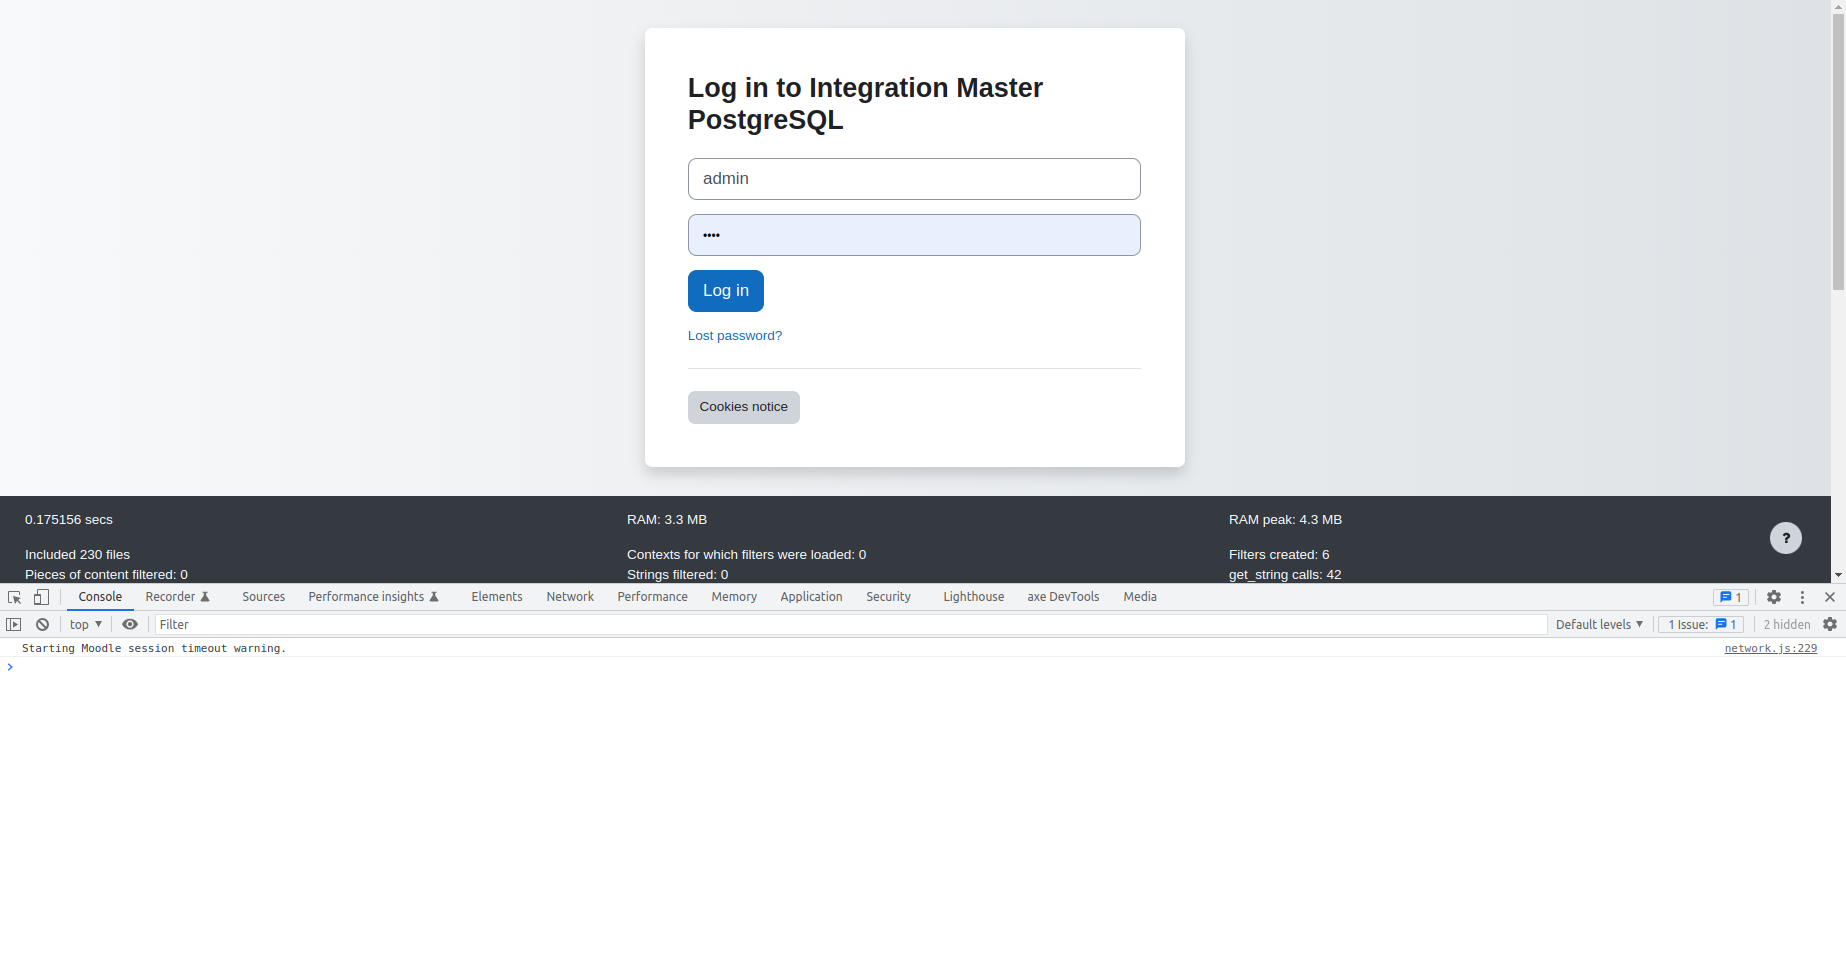Focus the password input field
1846x979 pixels.
pyautogui.click(x=914, y=235)
